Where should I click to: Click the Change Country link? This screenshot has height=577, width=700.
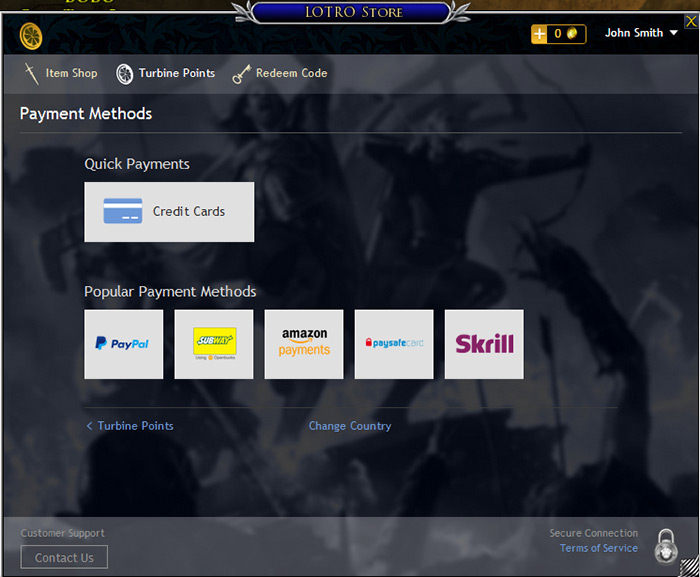[x=350, y=426]
